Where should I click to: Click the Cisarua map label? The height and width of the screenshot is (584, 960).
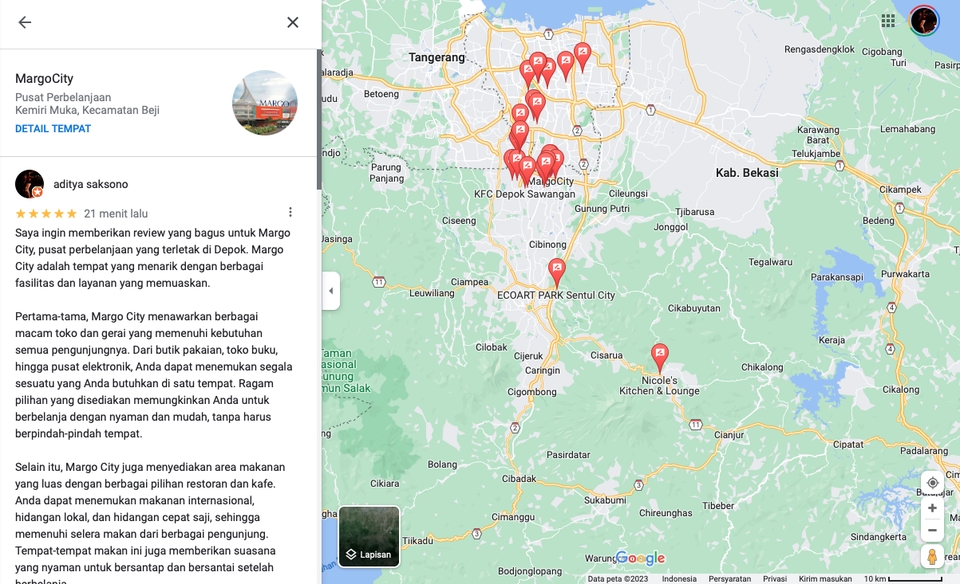606,355
